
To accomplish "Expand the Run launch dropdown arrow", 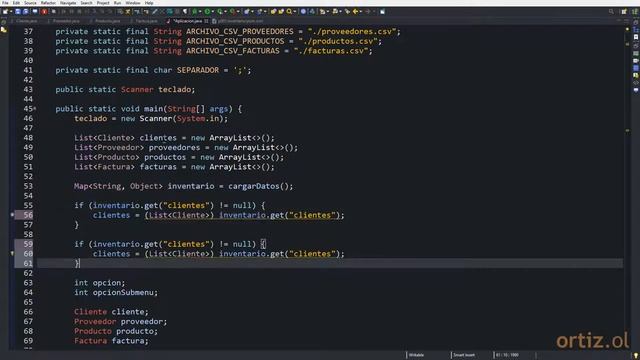I will coord(213,11).
